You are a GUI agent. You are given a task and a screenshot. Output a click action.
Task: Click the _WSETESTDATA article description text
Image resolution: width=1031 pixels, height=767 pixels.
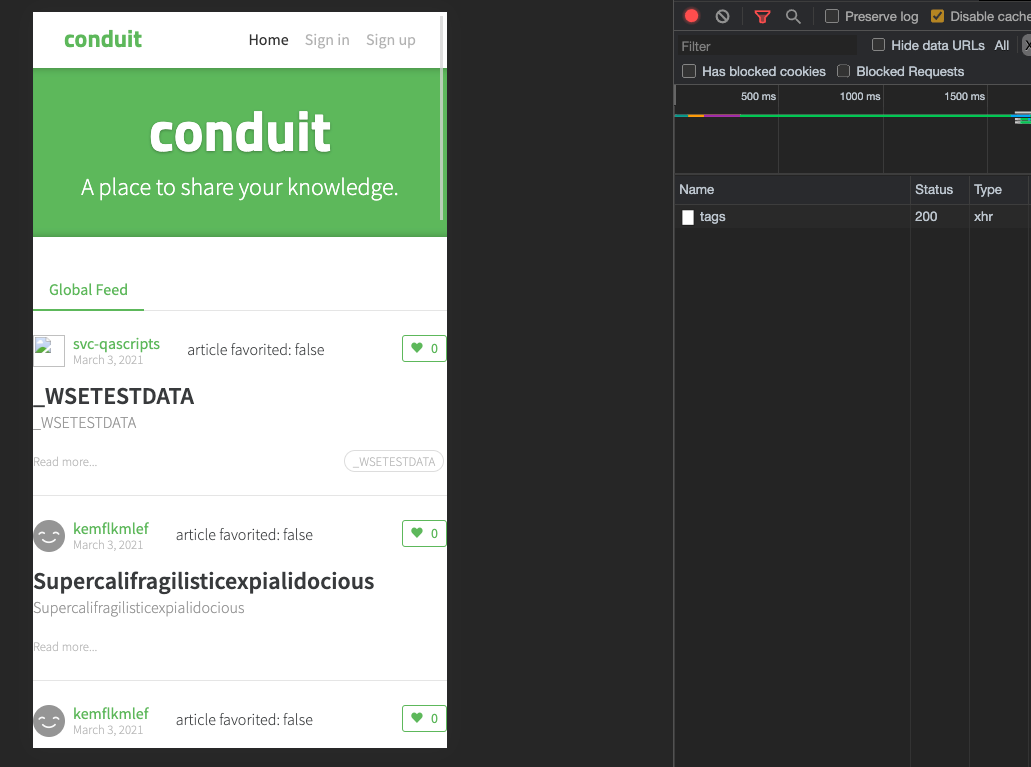[x=85, y=423]
